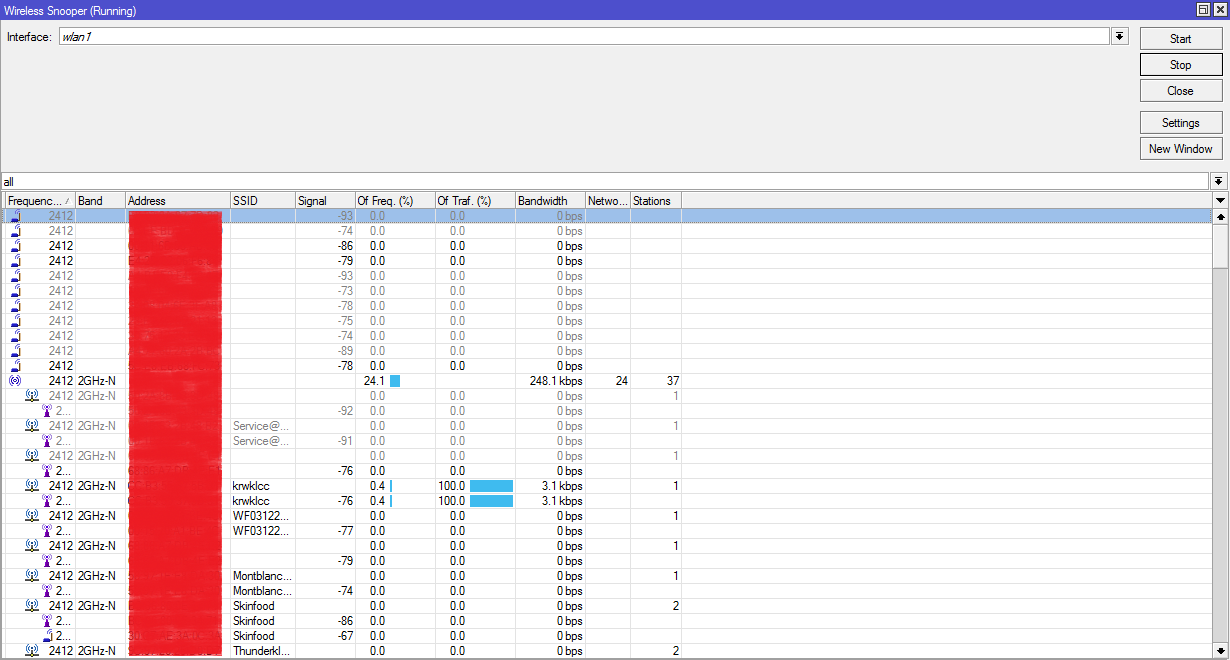Restore the Wireless Snooper window size
The image size is (1230, 660).
1204,9
